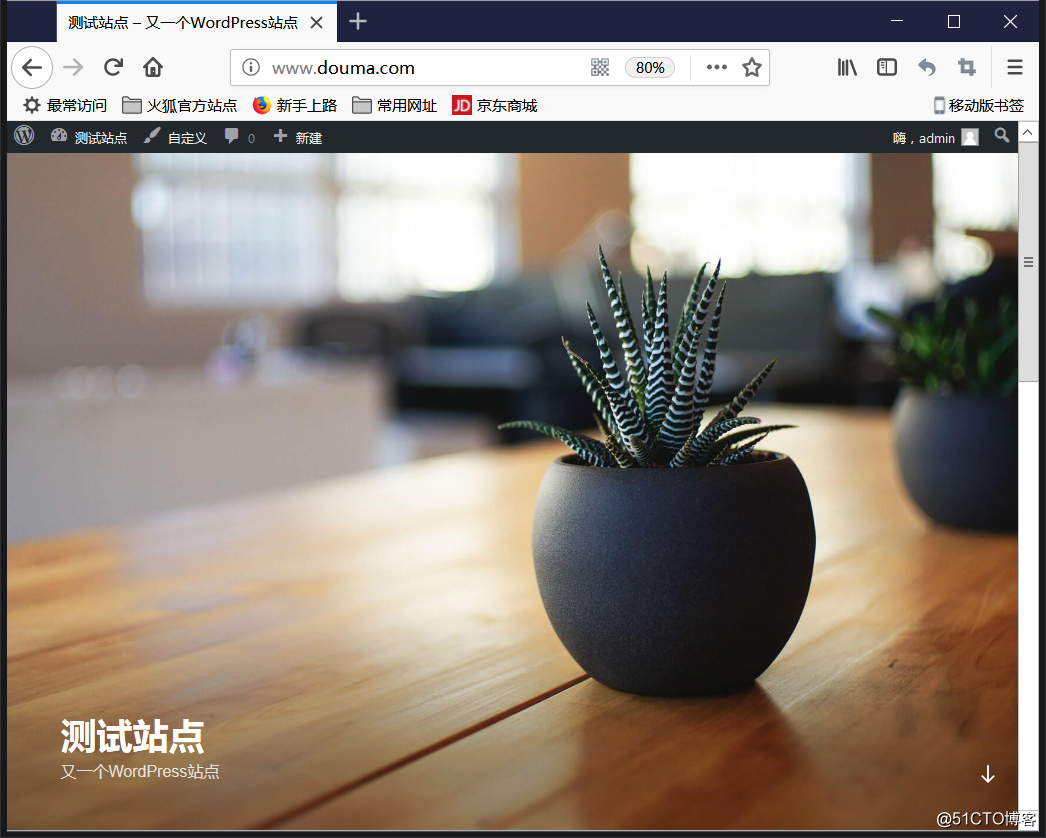Click the admin avatar image
This screenshot has height=838, width=1046.
point(970,137)
